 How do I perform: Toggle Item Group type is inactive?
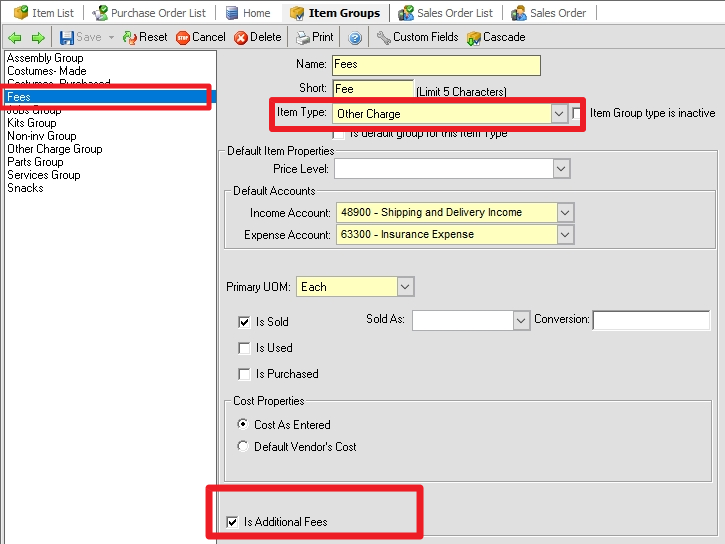[576, 113]
